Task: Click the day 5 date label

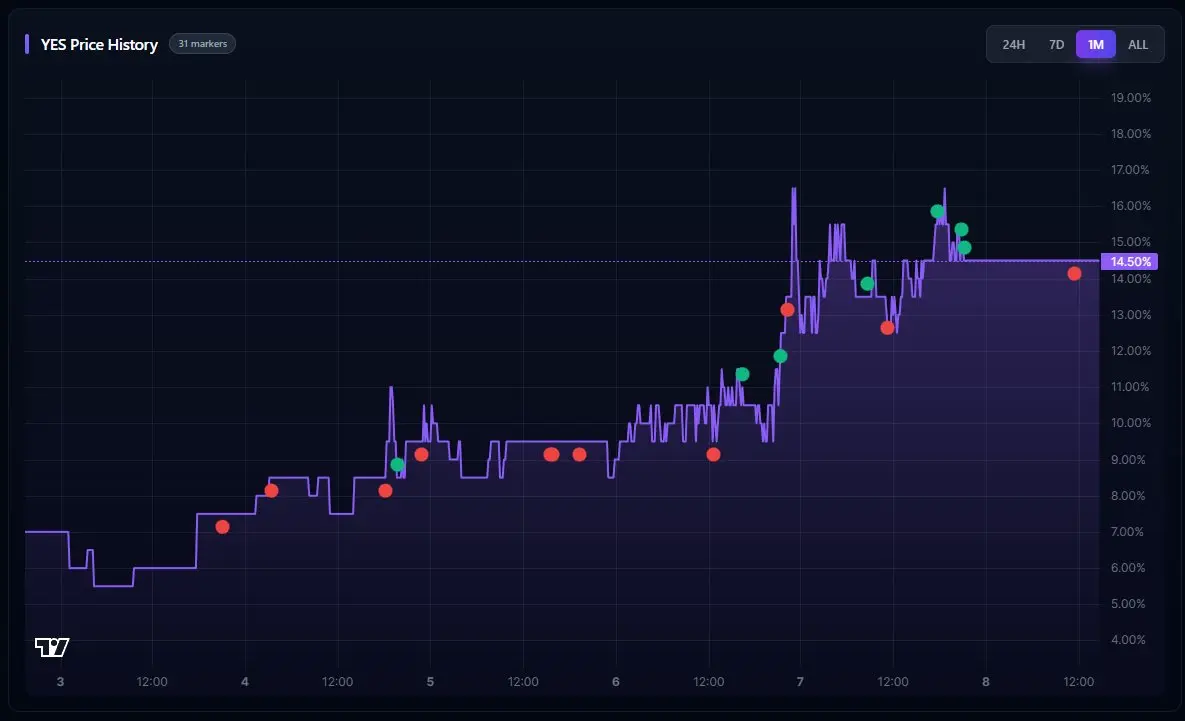Action: click(x=430, y=682)
